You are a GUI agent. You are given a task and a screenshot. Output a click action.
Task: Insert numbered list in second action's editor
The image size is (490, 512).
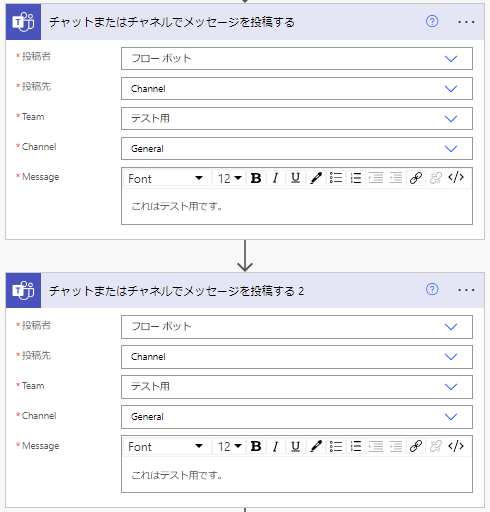356,446
